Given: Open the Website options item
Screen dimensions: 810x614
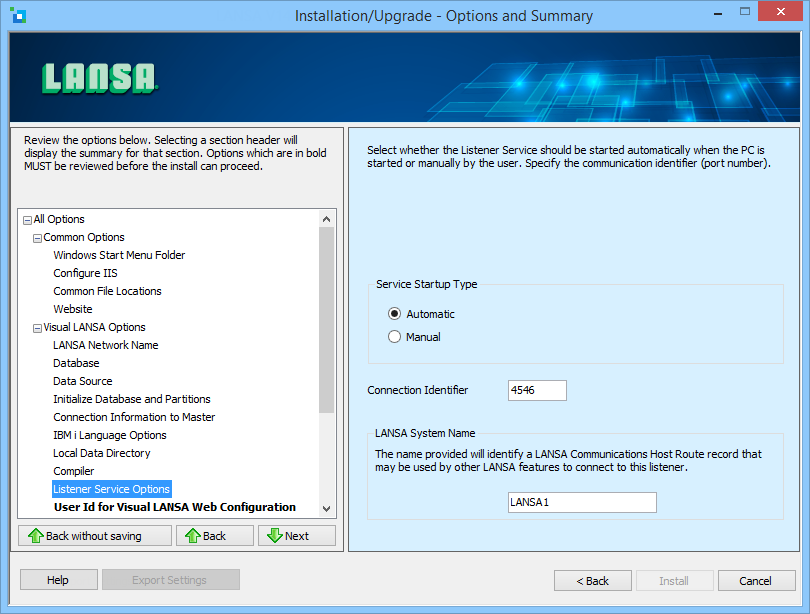Looking at the screenshot, I should 73,309.
